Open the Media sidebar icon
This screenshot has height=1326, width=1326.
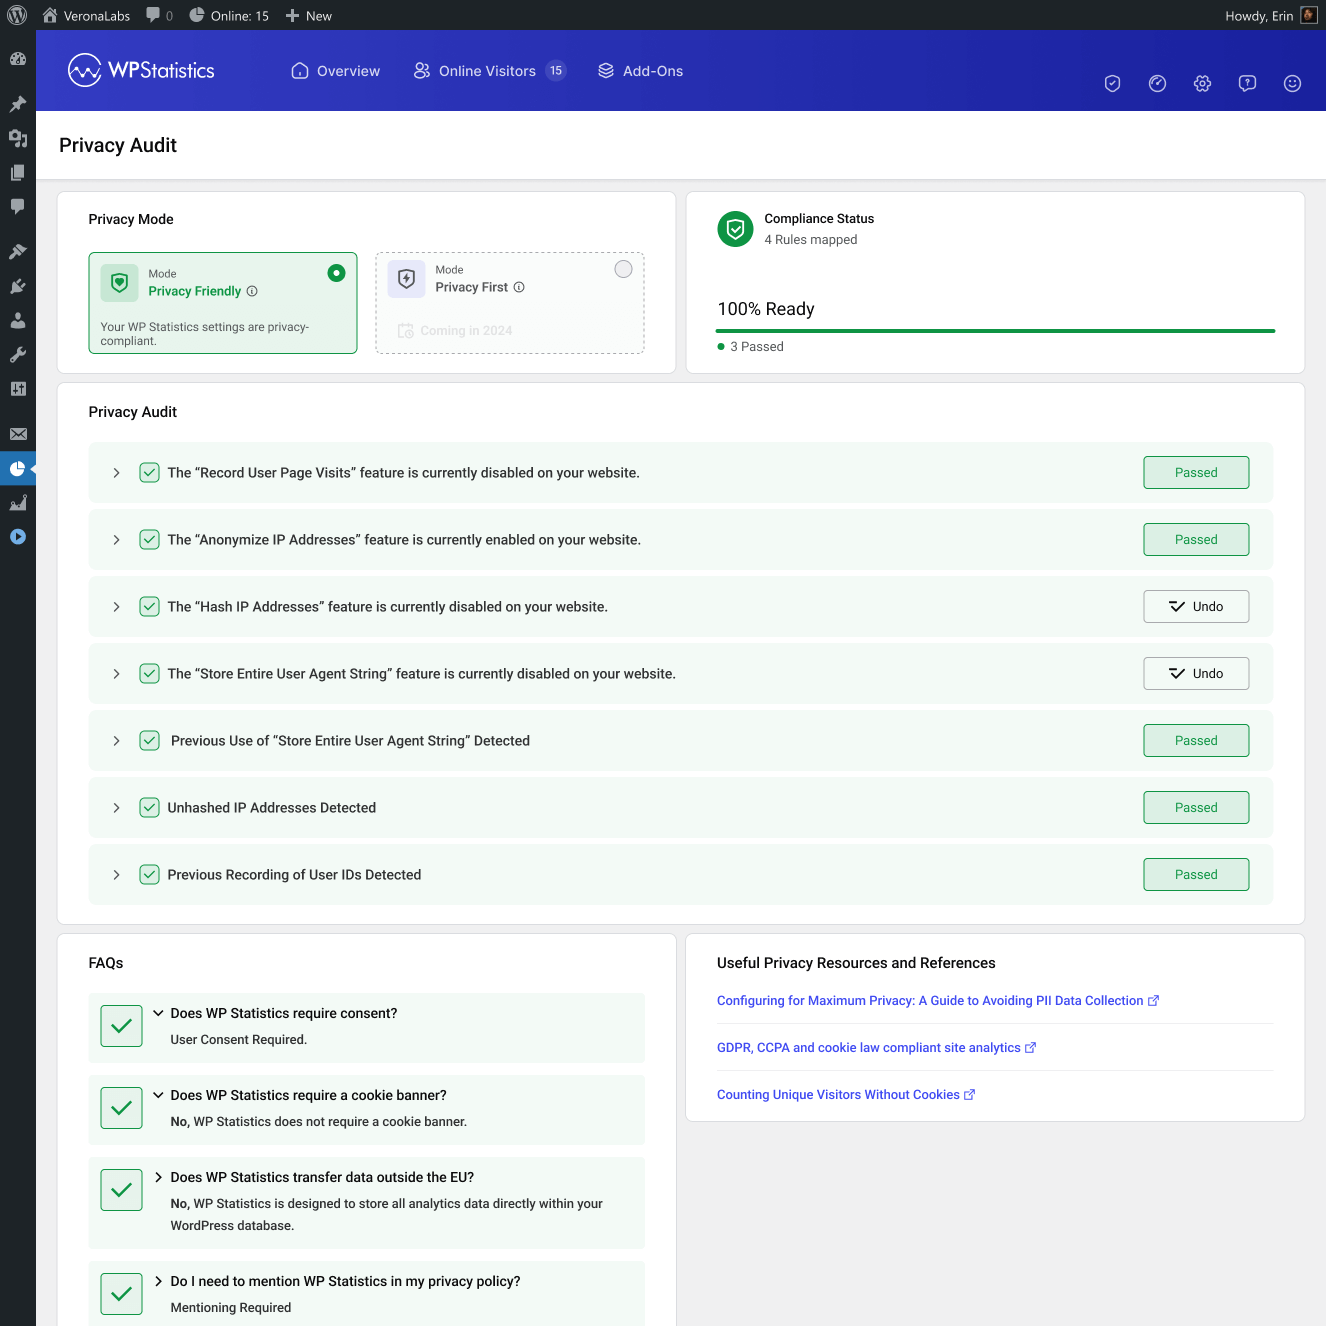[x=18, y=138]
